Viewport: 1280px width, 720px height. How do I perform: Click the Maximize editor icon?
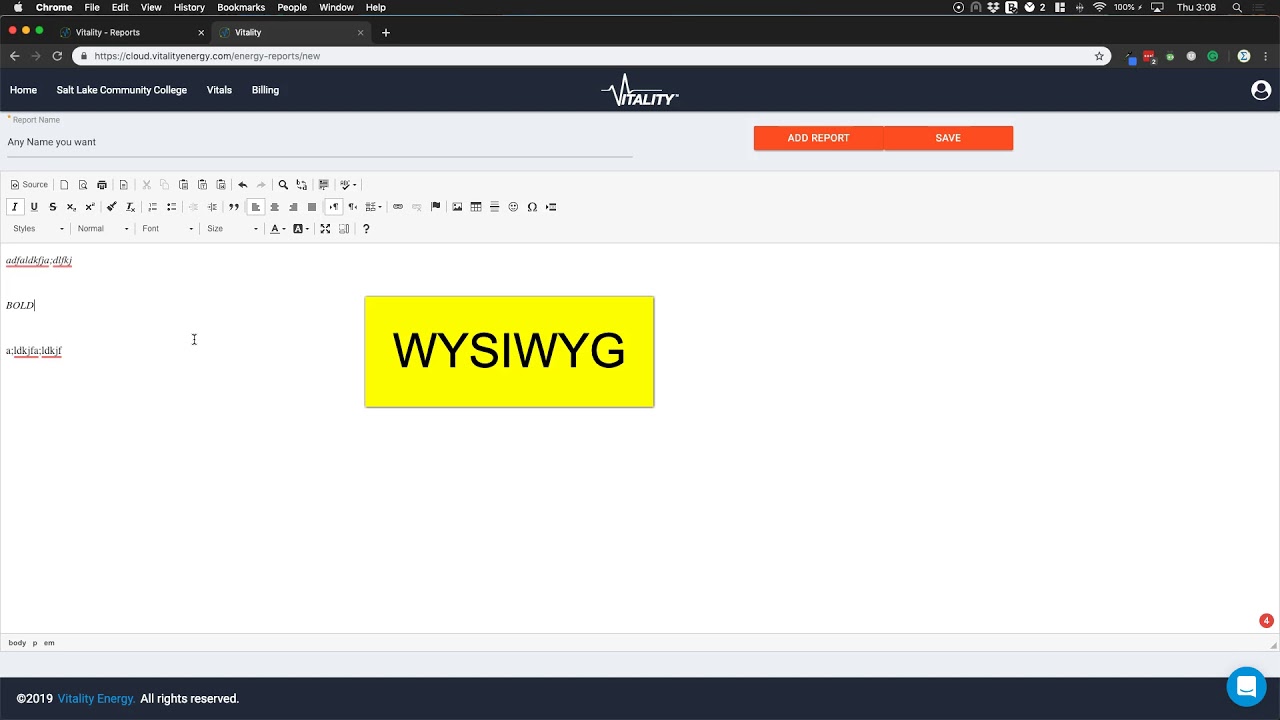tap(325, 229)
